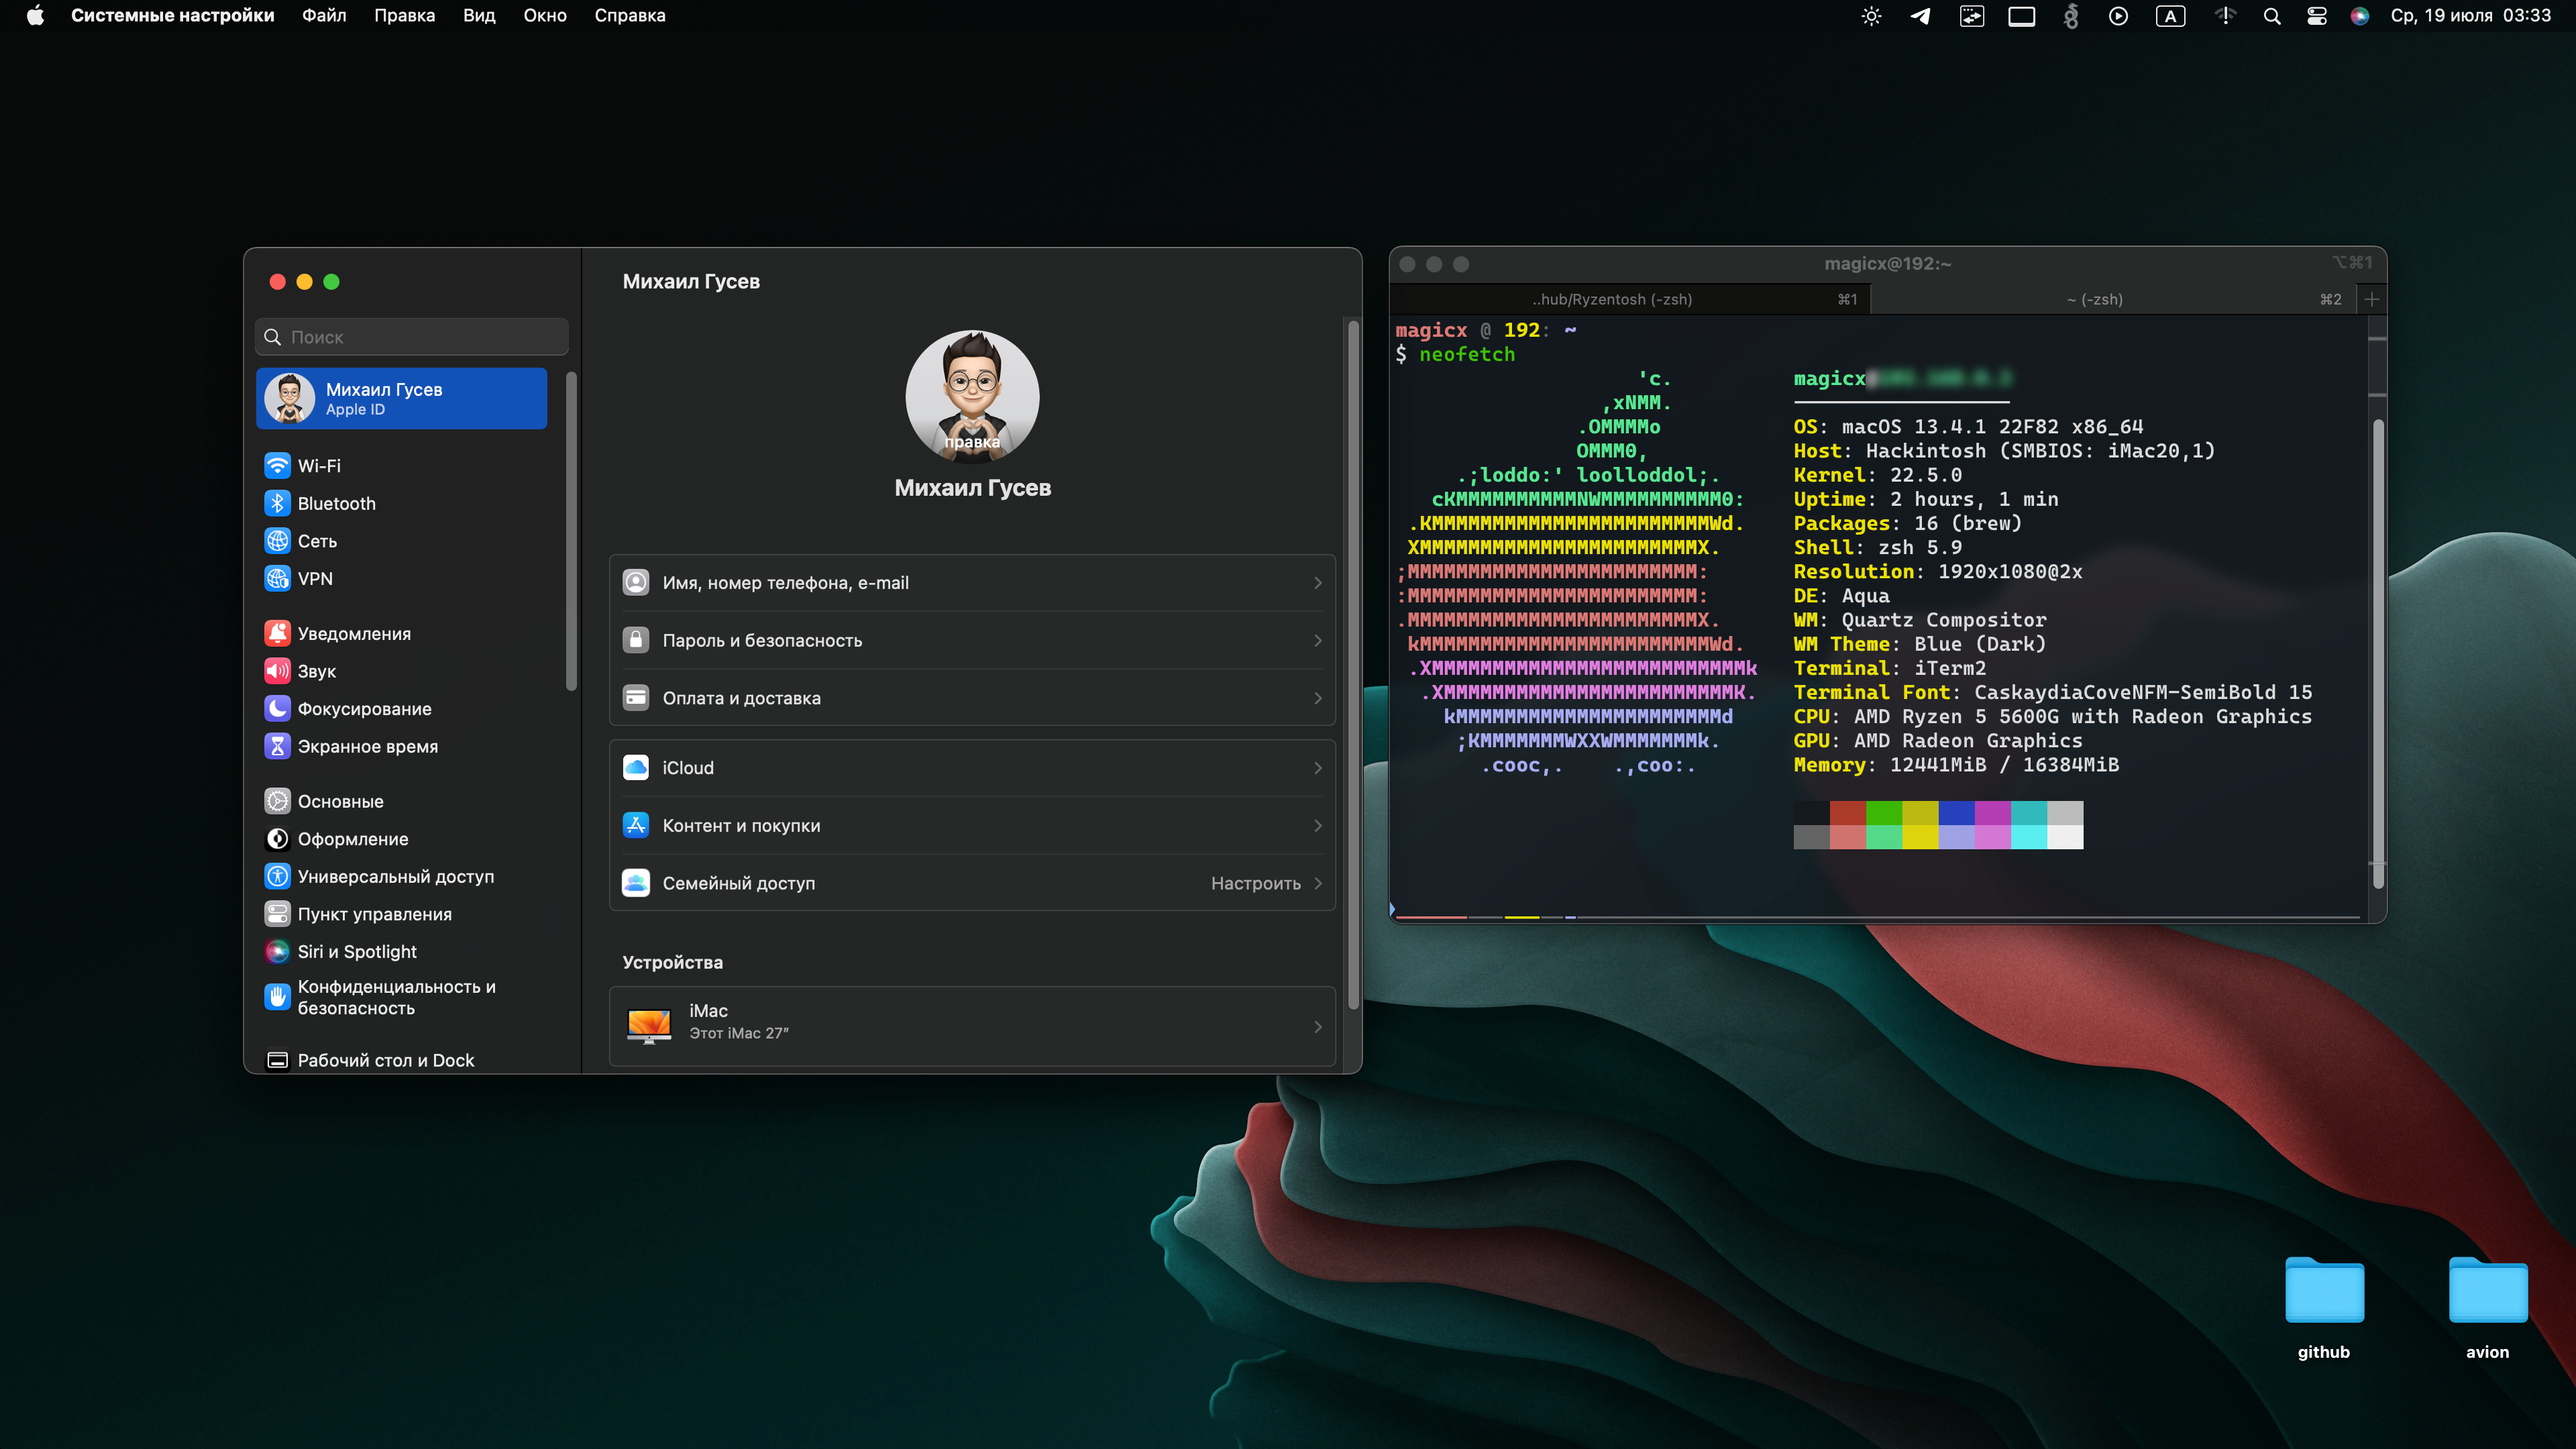Open the Вид menu
The height and width of the screenshot is (1449, 2576).
pyautogui.click(x=479, y=16)
